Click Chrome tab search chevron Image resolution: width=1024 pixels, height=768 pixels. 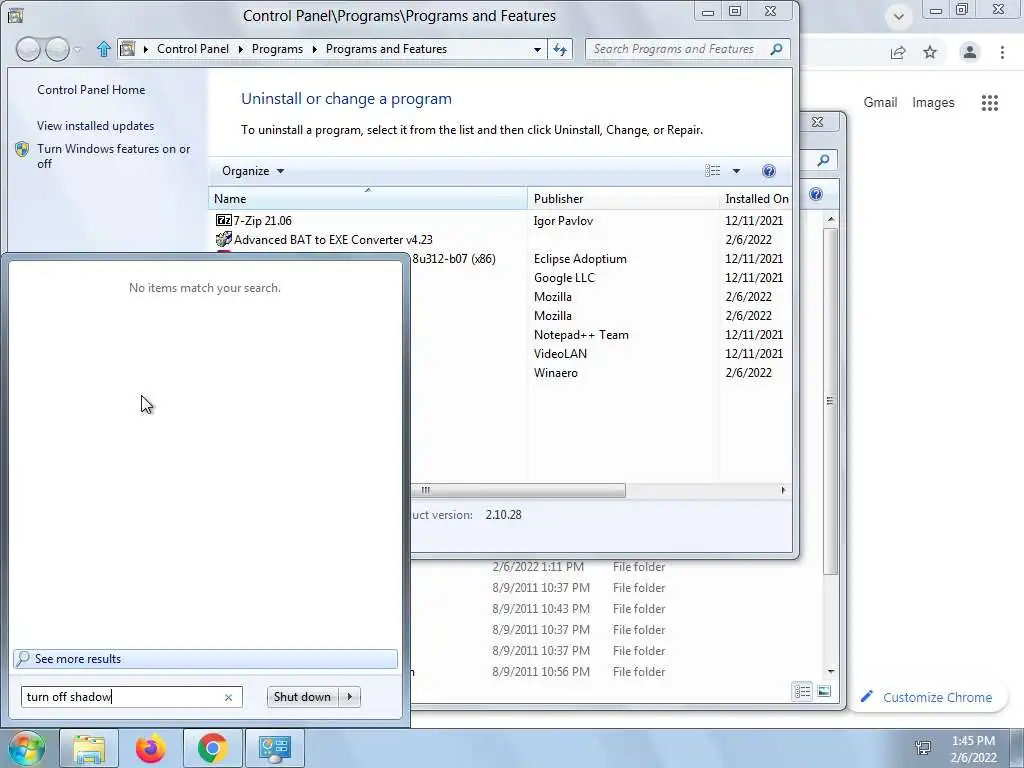[x=899, y=16]
